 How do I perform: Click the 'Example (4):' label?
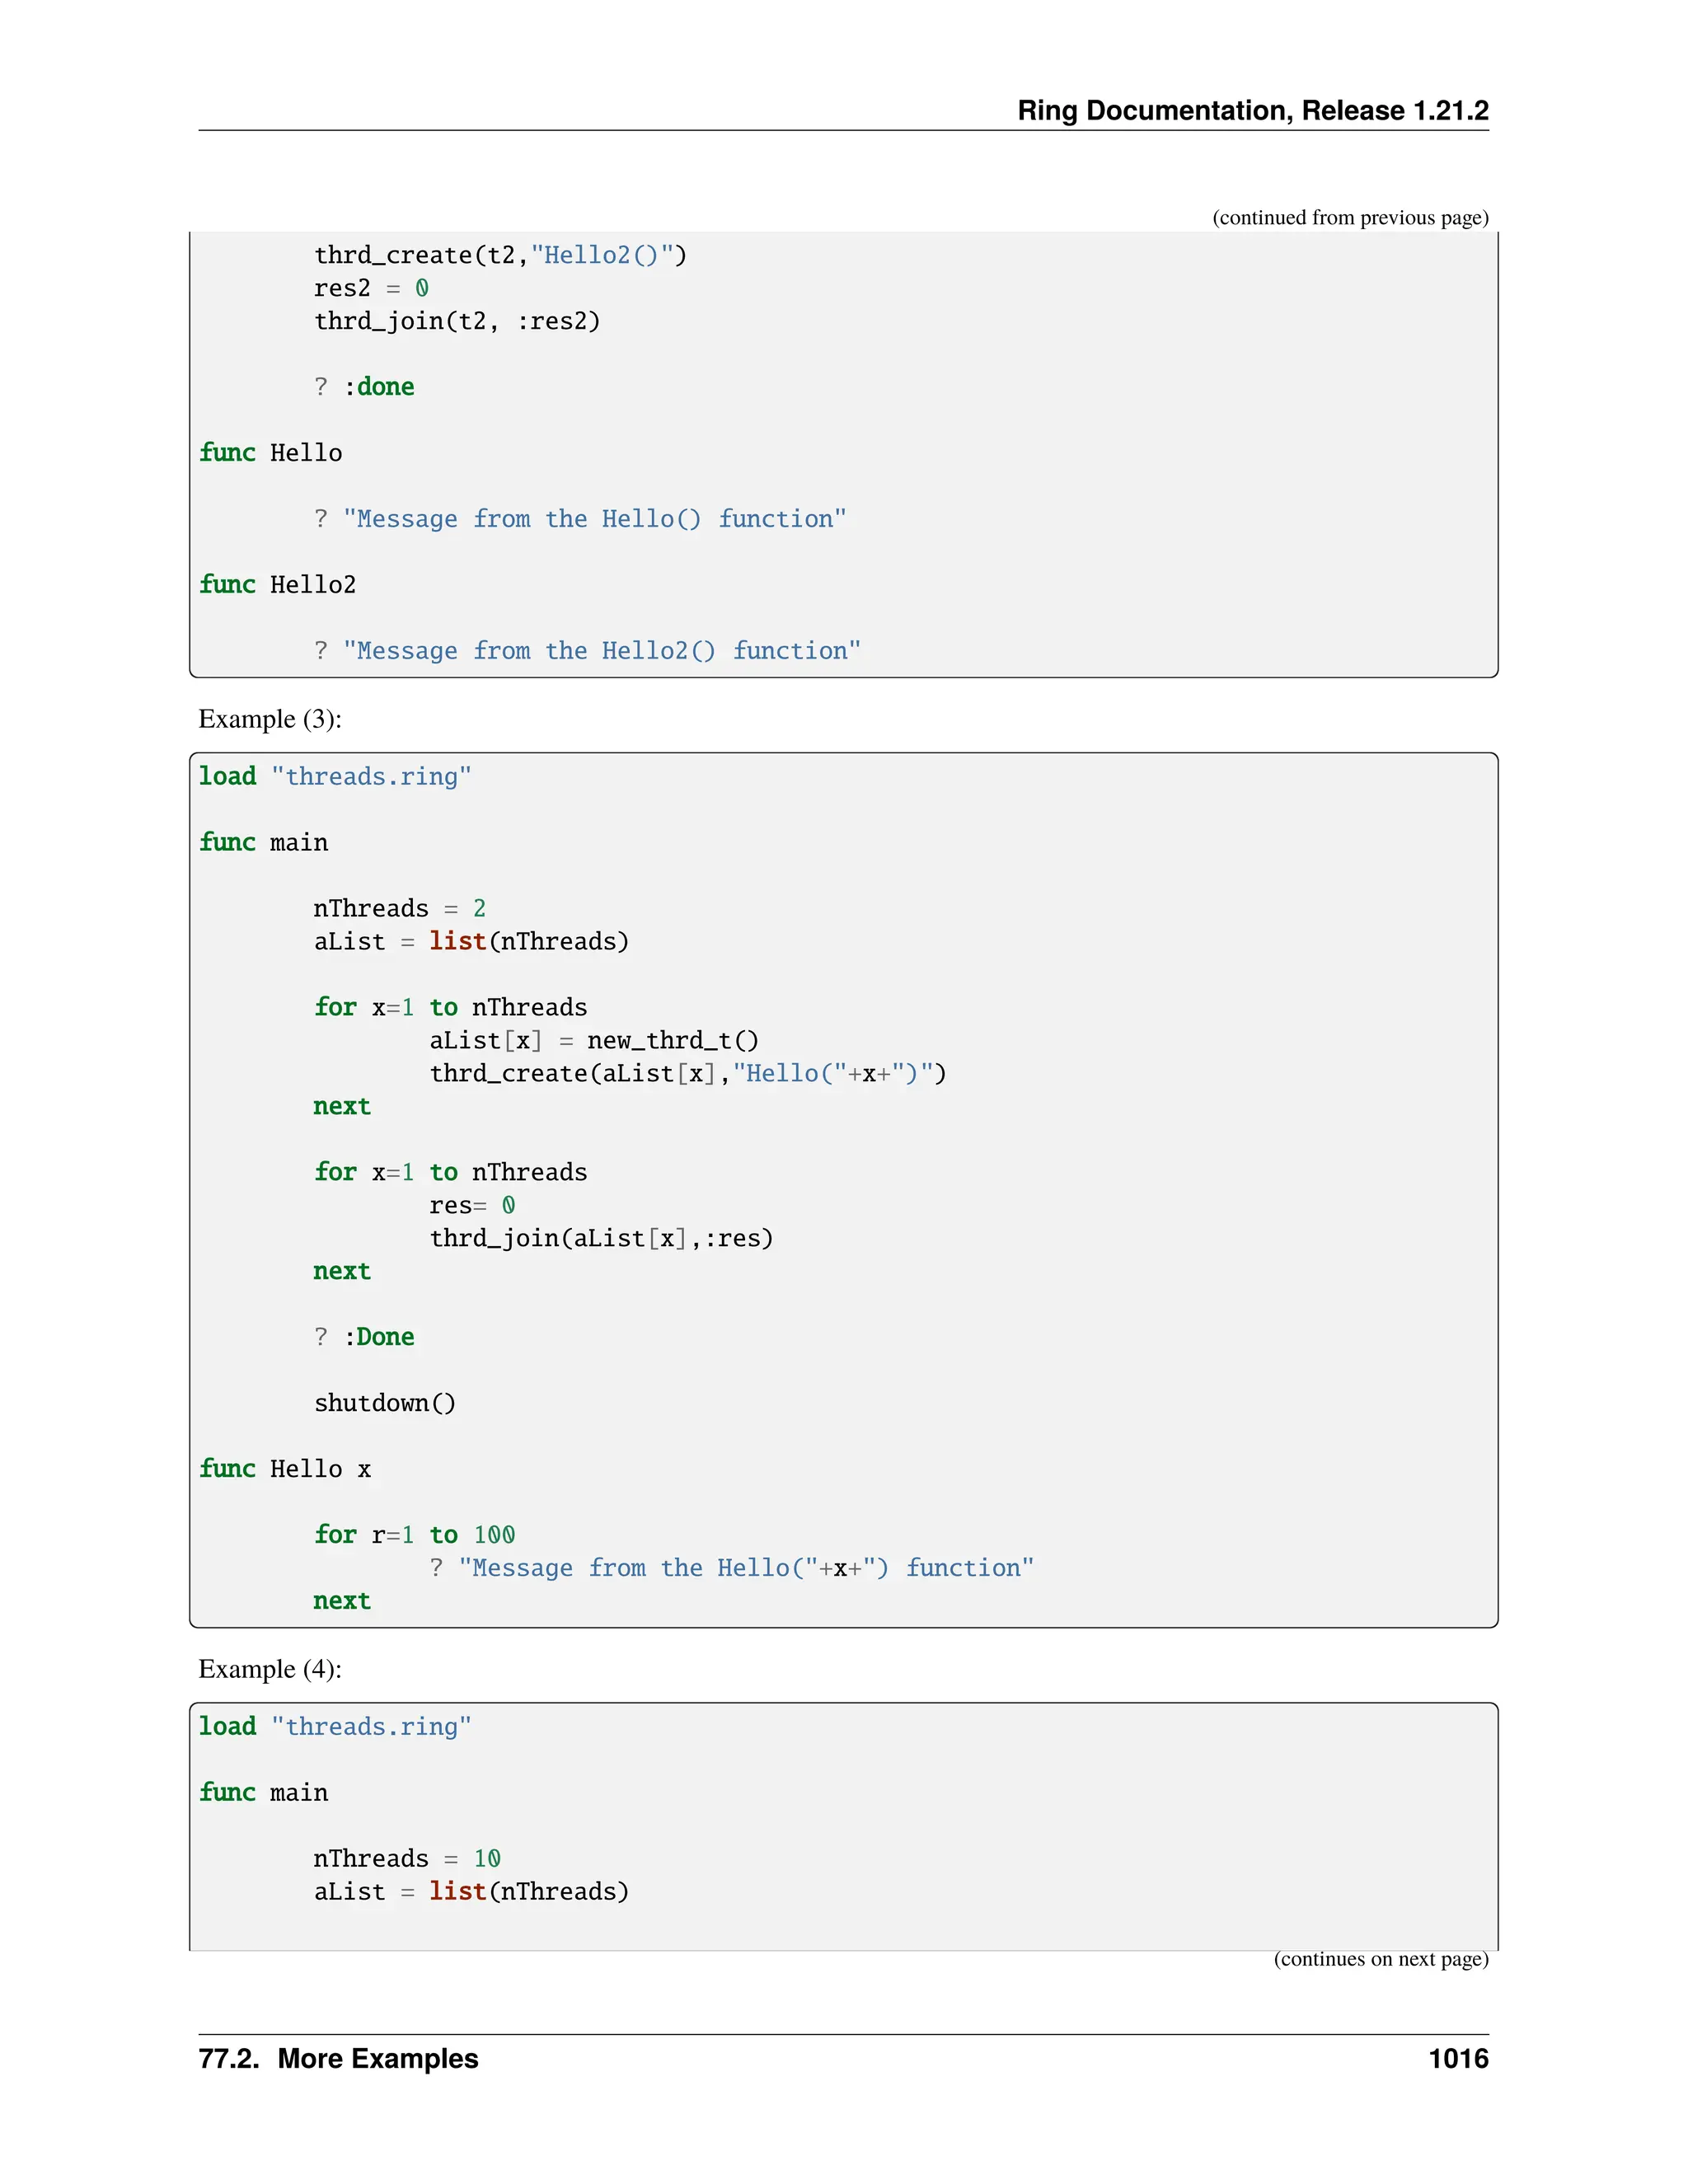[270, 1669]
